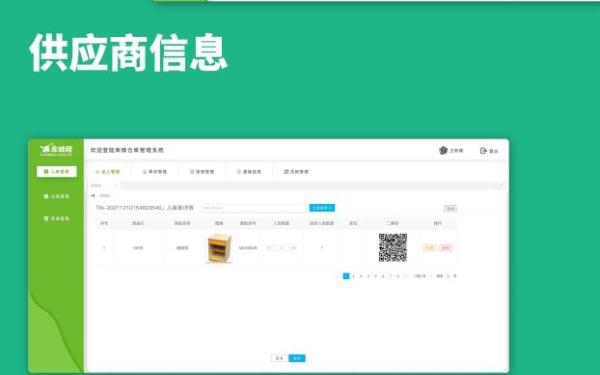Switch to the fifth top navigation tab
The image size is (600, 375).
pos(296,172)
